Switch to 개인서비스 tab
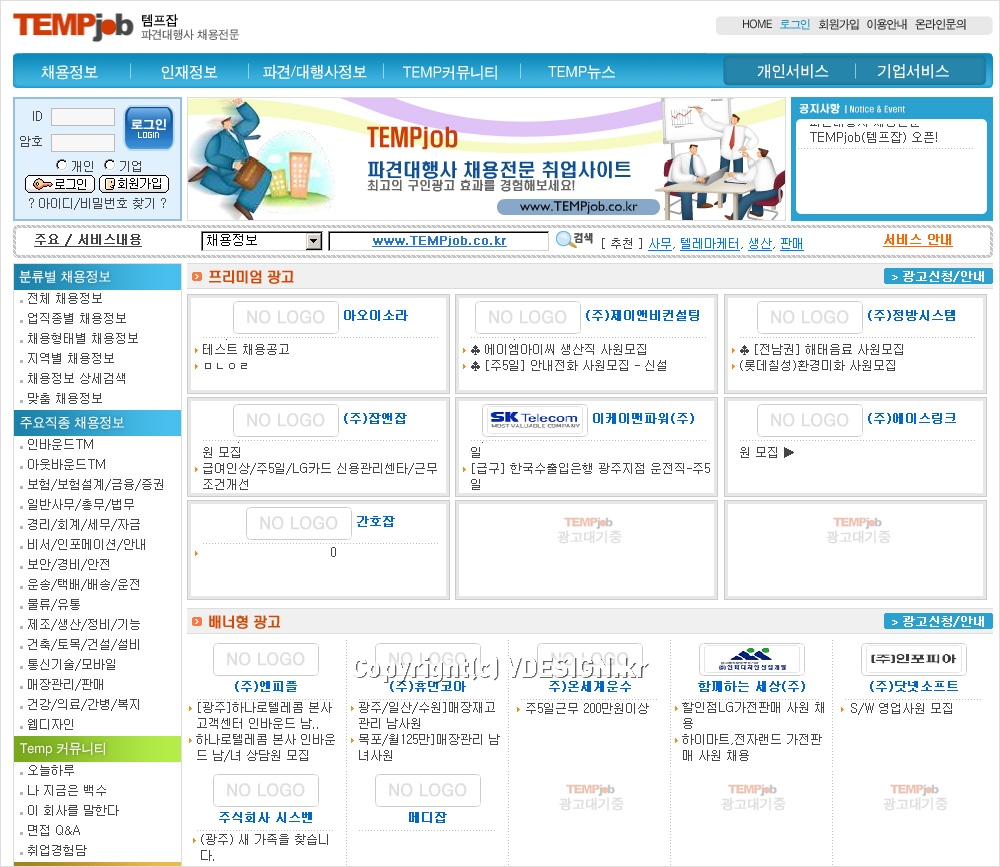The width and height of the screenshot is (1000, 867). pos(792,71)
